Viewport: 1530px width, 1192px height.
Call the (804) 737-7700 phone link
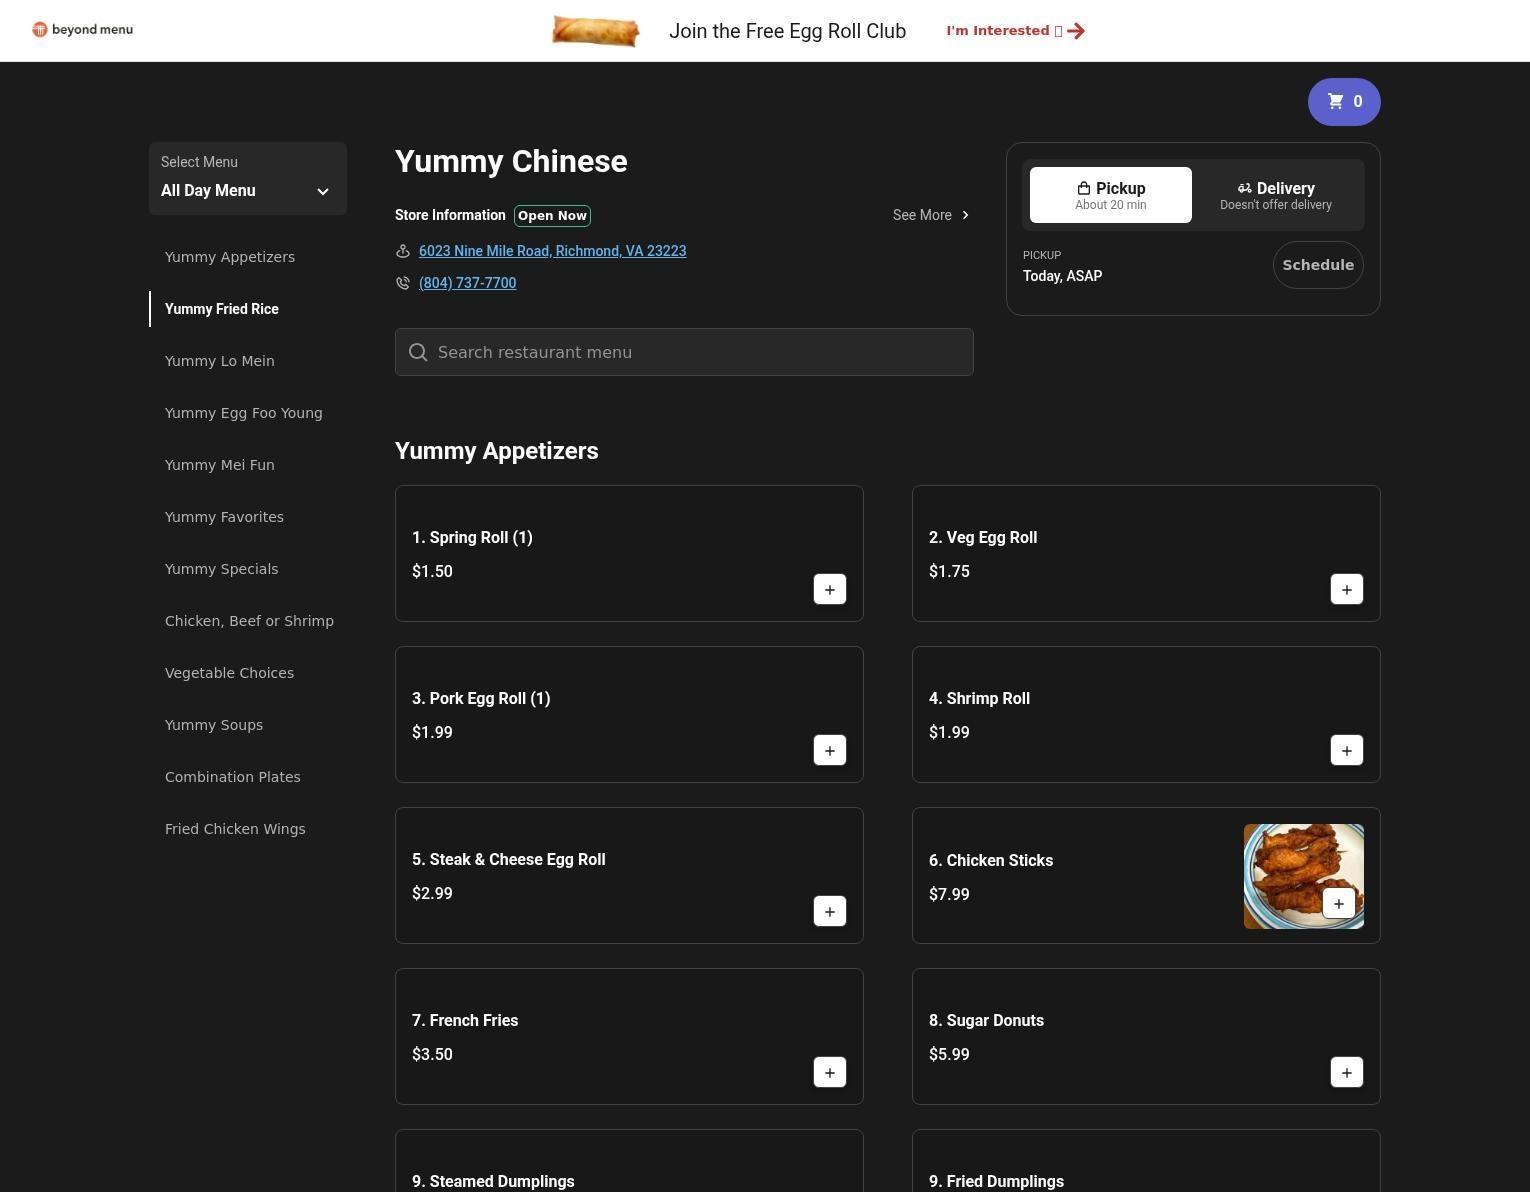pyautogui.click(x=467, y=283)
